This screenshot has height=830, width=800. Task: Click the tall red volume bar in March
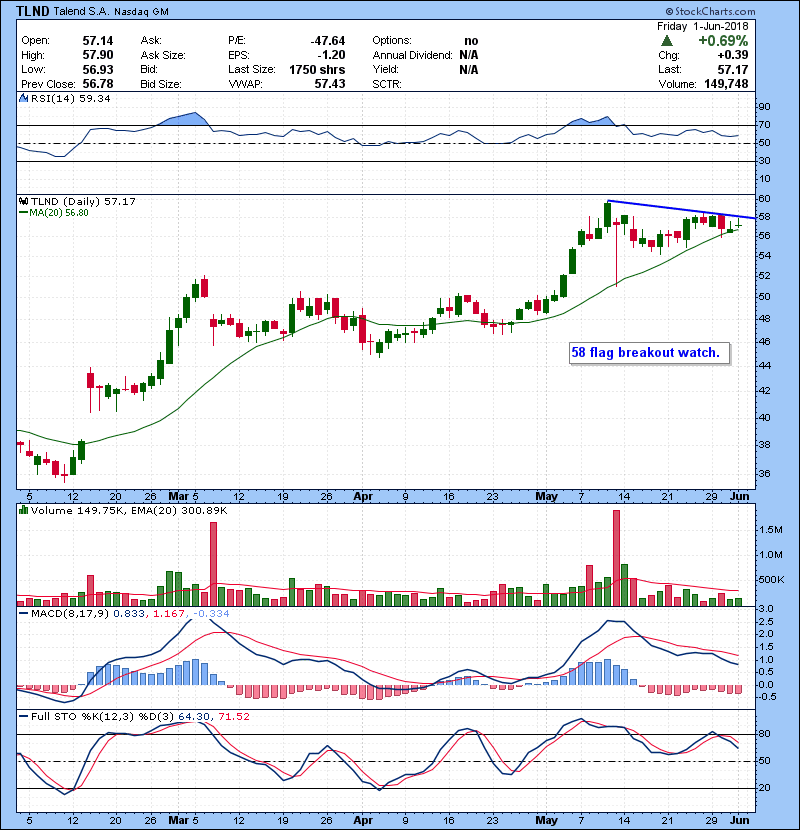pyautogui.click(x=213, y=564)
